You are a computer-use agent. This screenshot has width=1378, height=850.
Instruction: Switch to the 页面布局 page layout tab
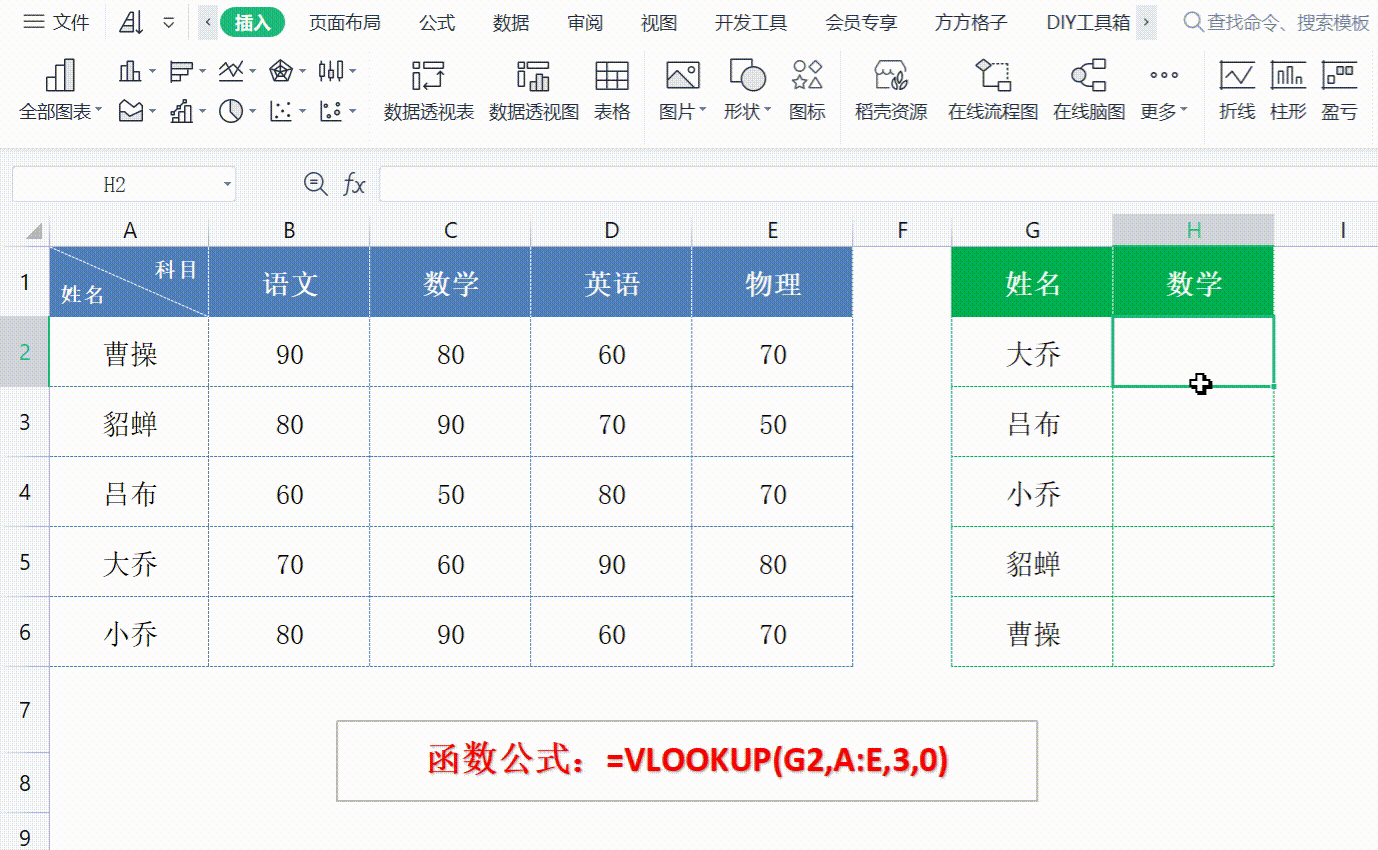pyautogui.click(x=344, y=23)
